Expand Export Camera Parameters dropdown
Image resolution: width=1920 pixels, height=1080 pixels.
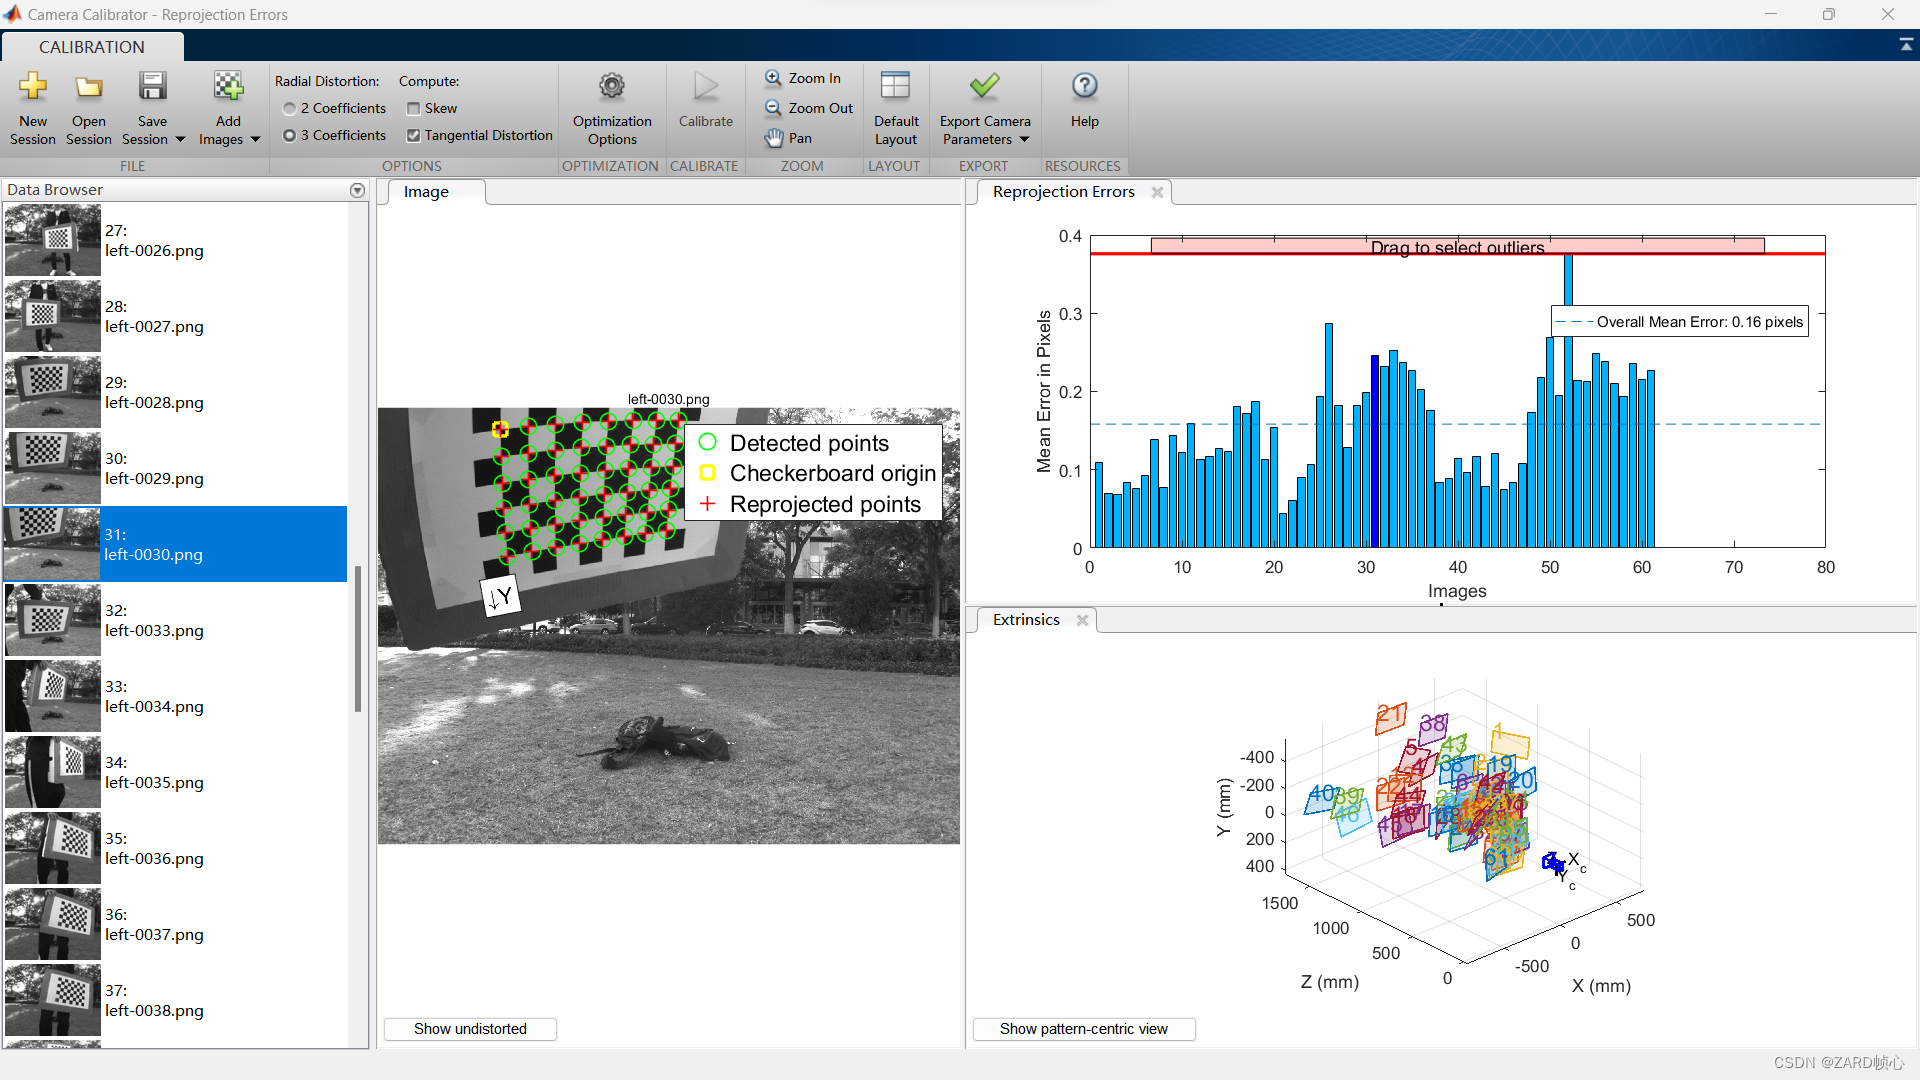coord(1024,140)
